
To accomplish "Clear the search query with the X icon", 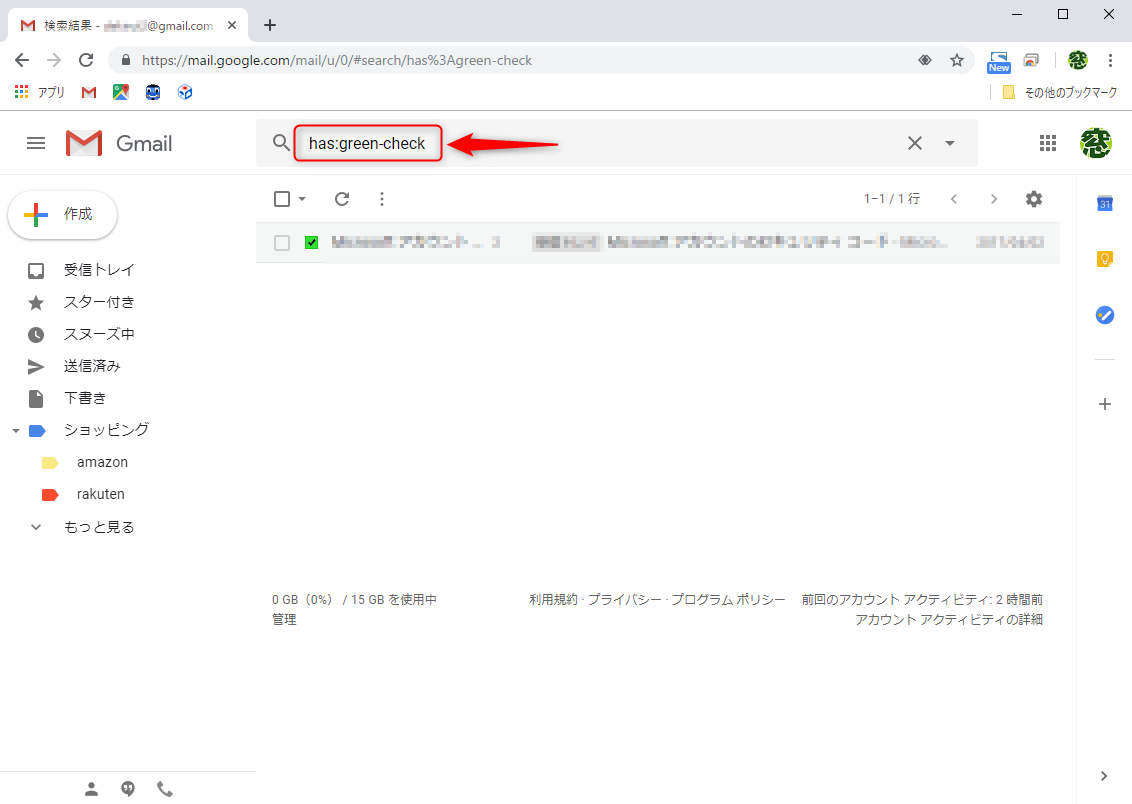I will tap(914, 143).
